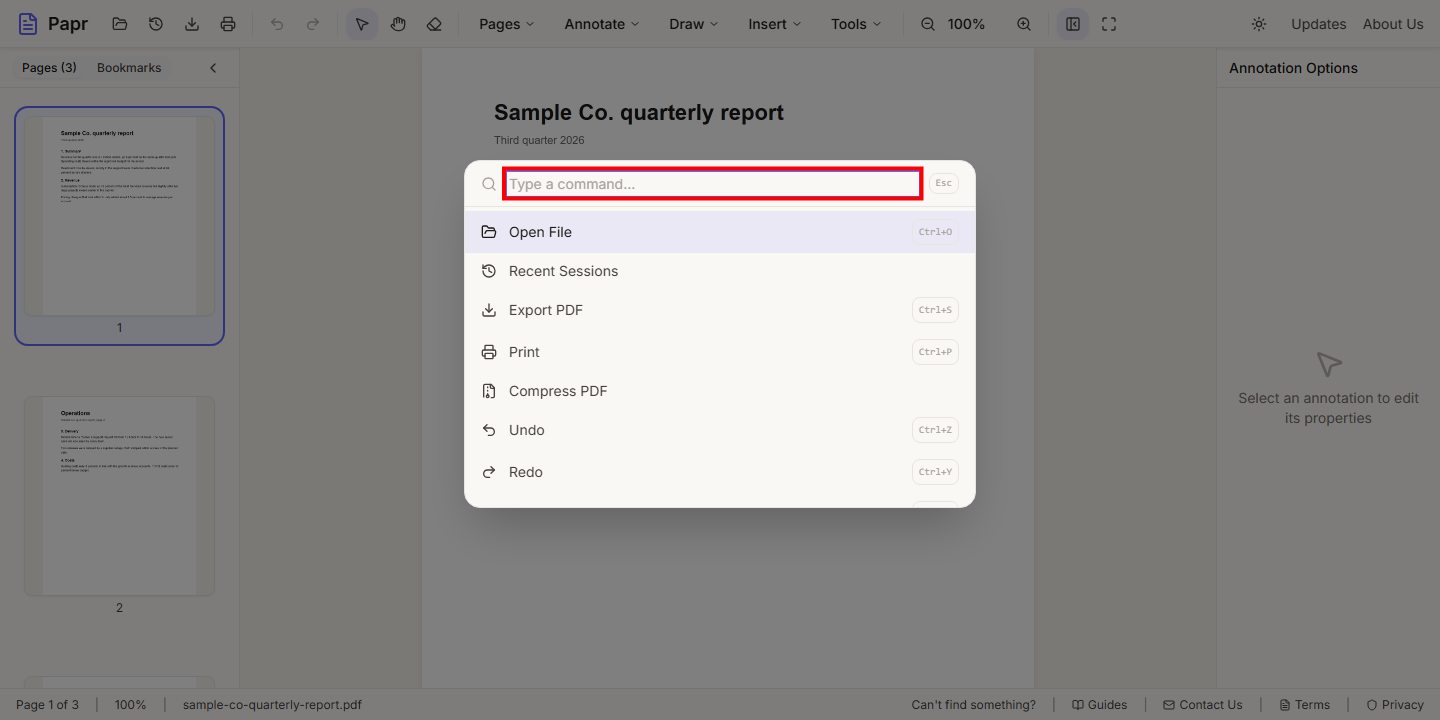Click the Papr logo icon
The height and width of the screenshot is (720, 1440).
[x=28, y=24]
